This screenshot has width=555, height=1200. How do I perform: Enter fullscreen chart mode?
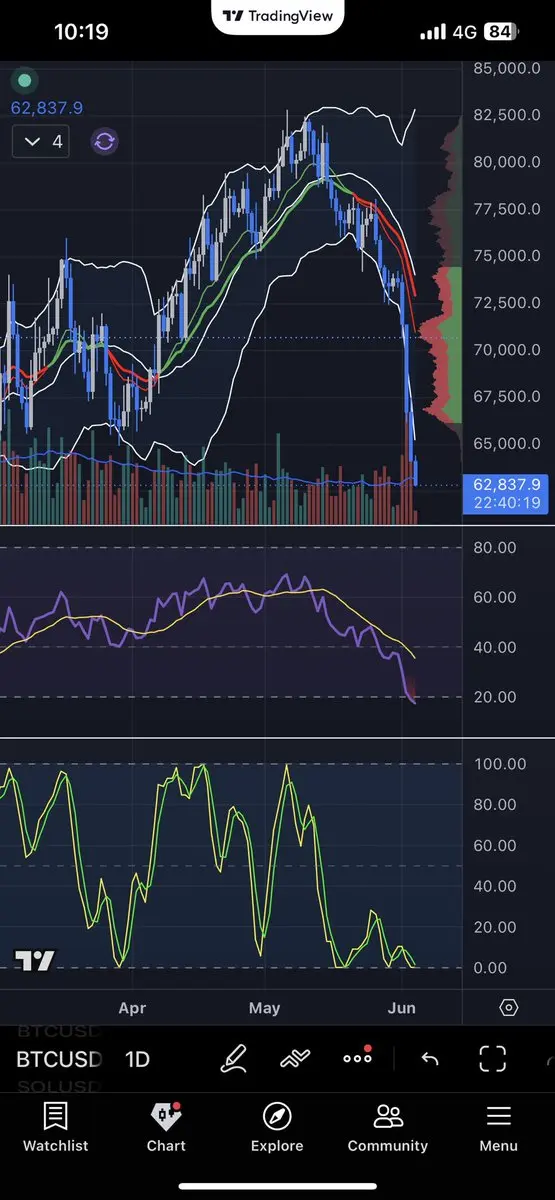coord(492,1058)
